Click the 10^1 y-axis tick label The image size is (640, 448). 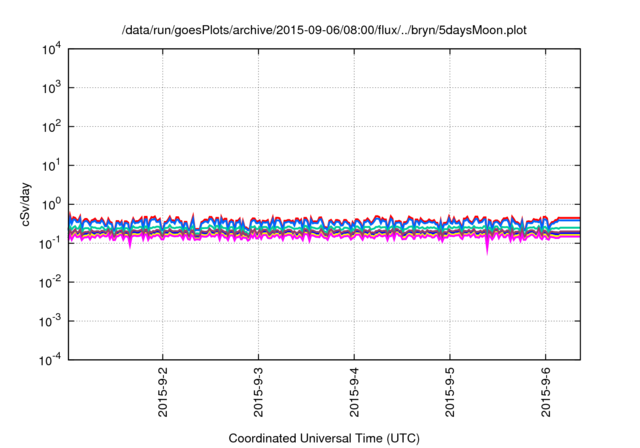pos(51,166)
